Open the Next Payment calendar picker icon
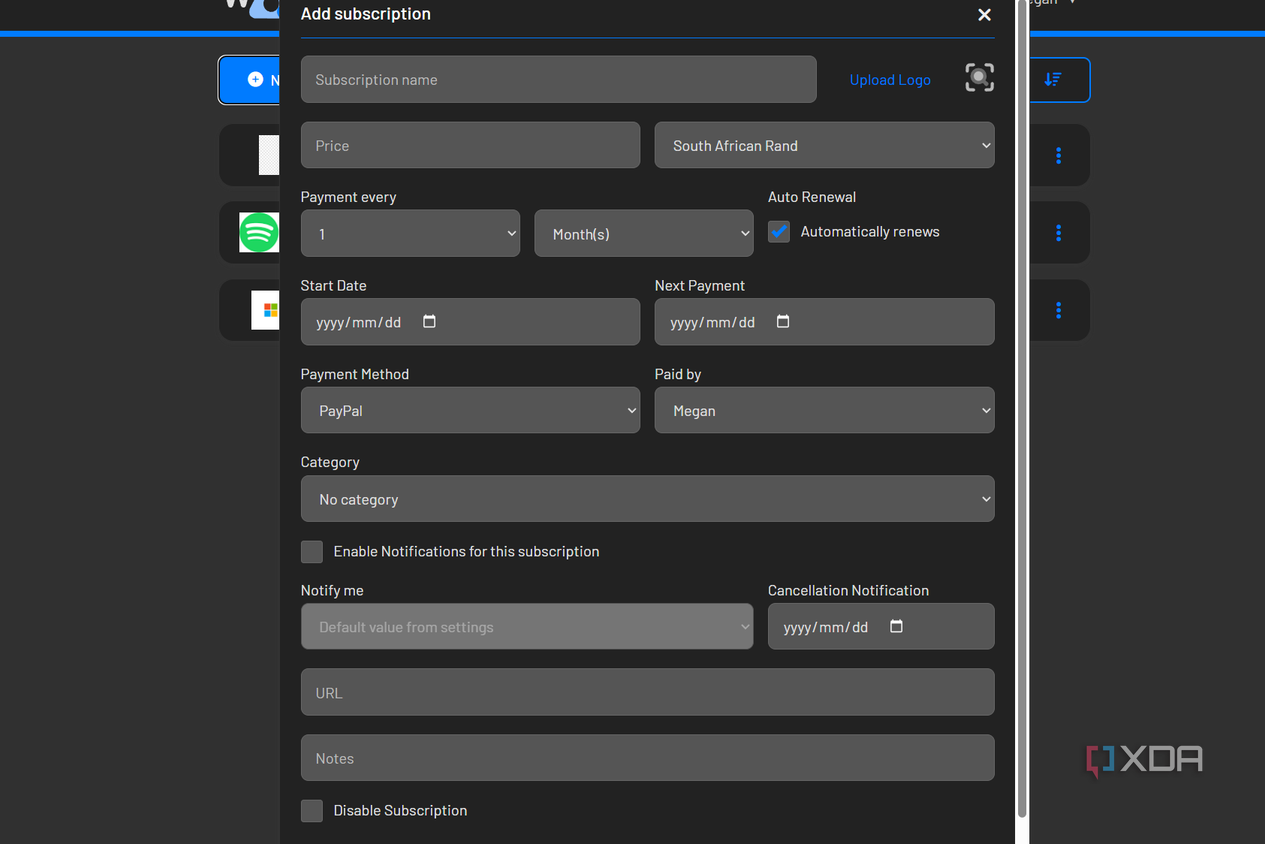Image resolution: width=1265 pixels, height=844 pixels. tap(783, 321)
